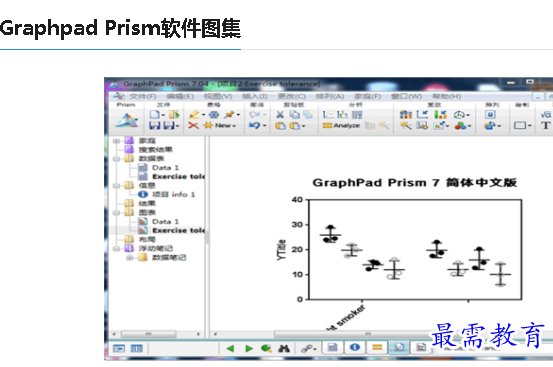This screenshot has width=553, height=367.
Task: Switch to info sheet tab icon
Action: 355,348
